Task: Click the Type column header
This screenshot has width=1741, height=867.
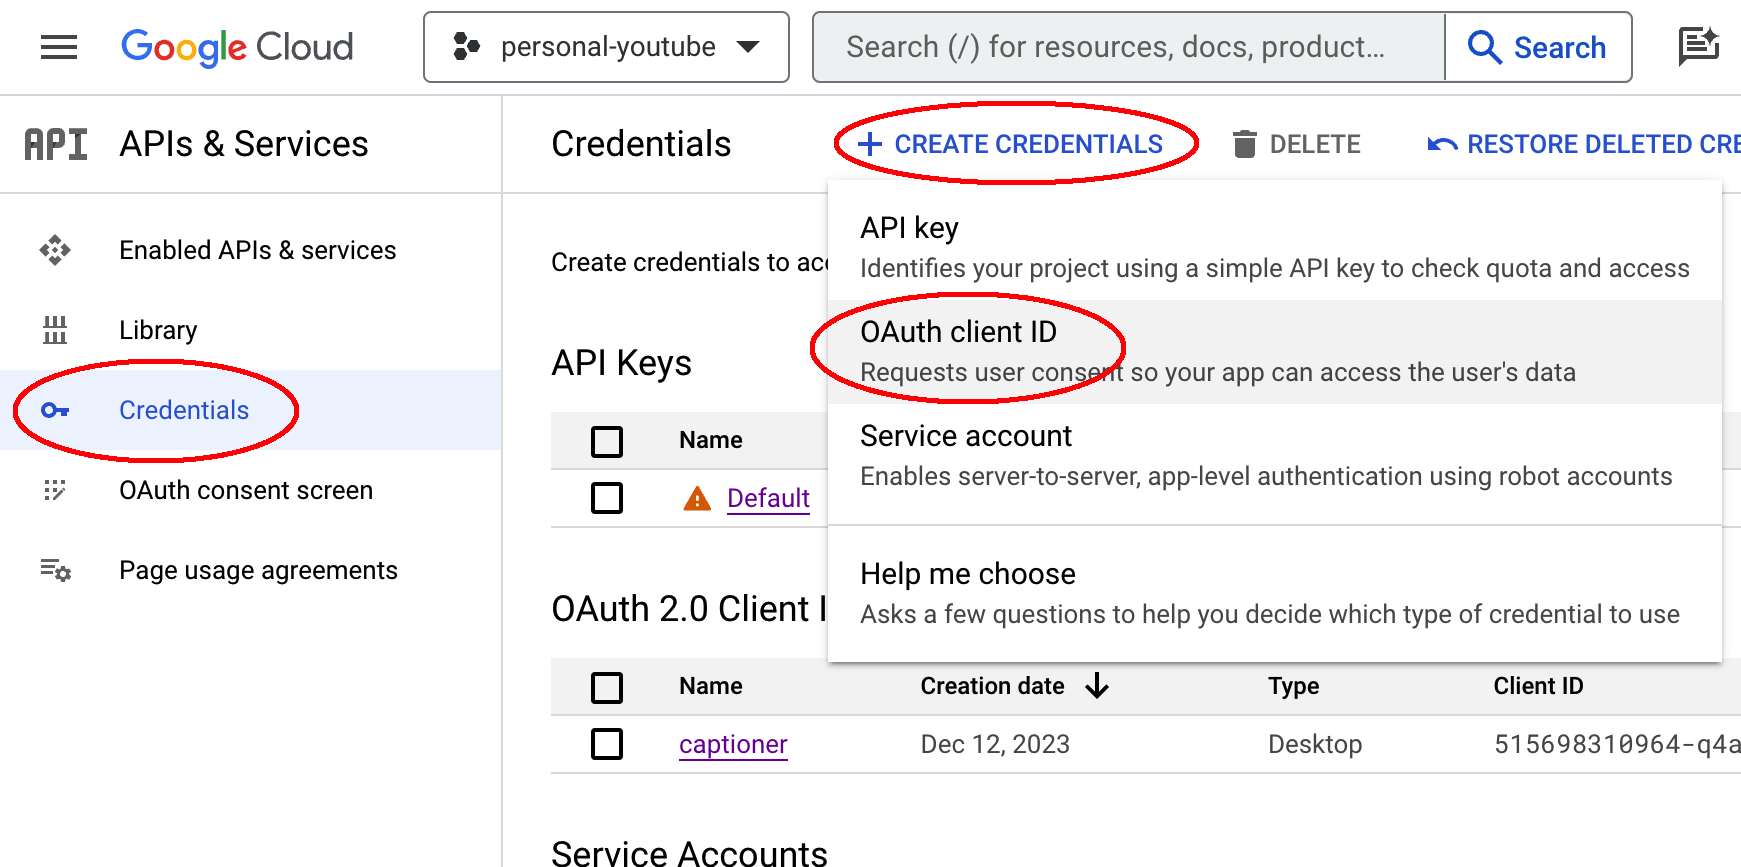Action: (x=1294, y=686)
